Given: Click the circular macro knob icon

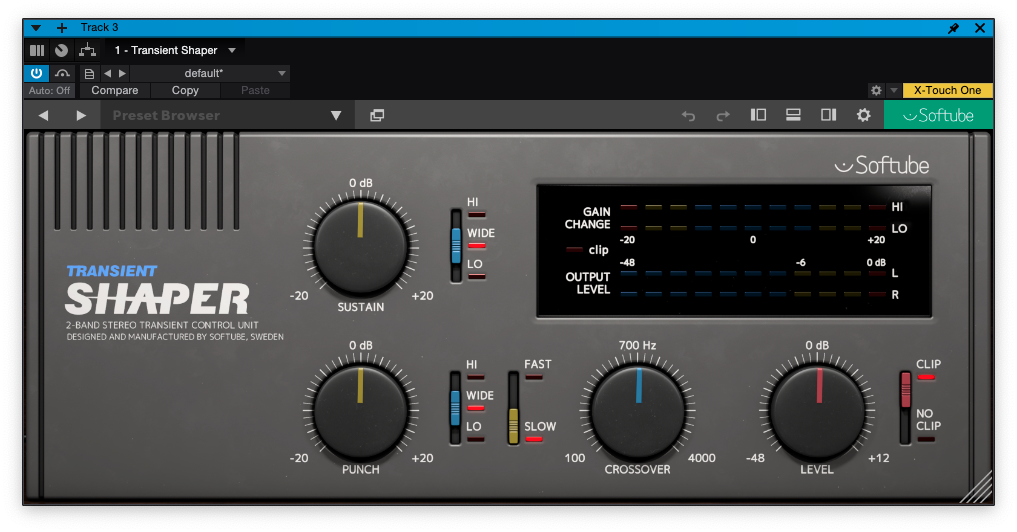Looking at the screenshot, I should 62,50.
